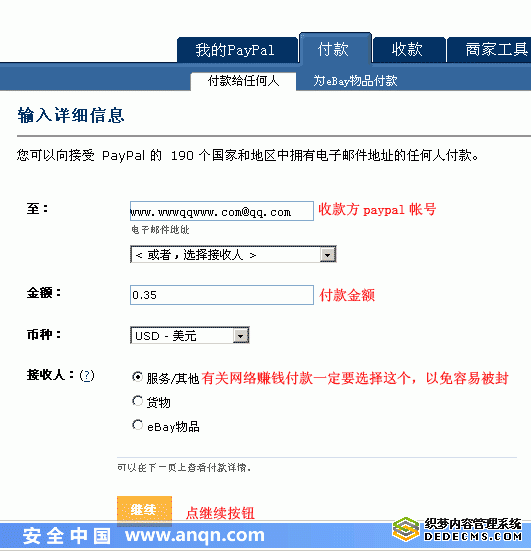The image size is (531, 551).
Task: Click the 电子邮件地址 label under the email field
Action: pyautogui.click(x=160, y=230)
